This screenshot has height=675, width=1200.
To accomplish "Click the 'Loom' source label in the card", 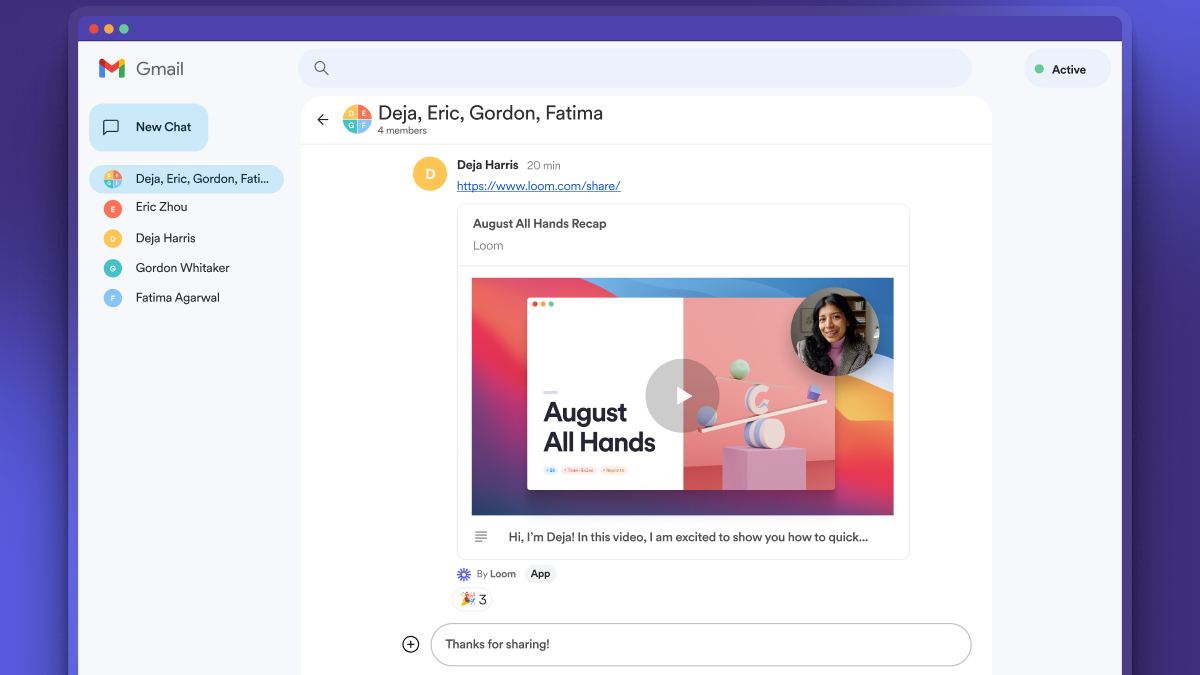I will [488, 246].
